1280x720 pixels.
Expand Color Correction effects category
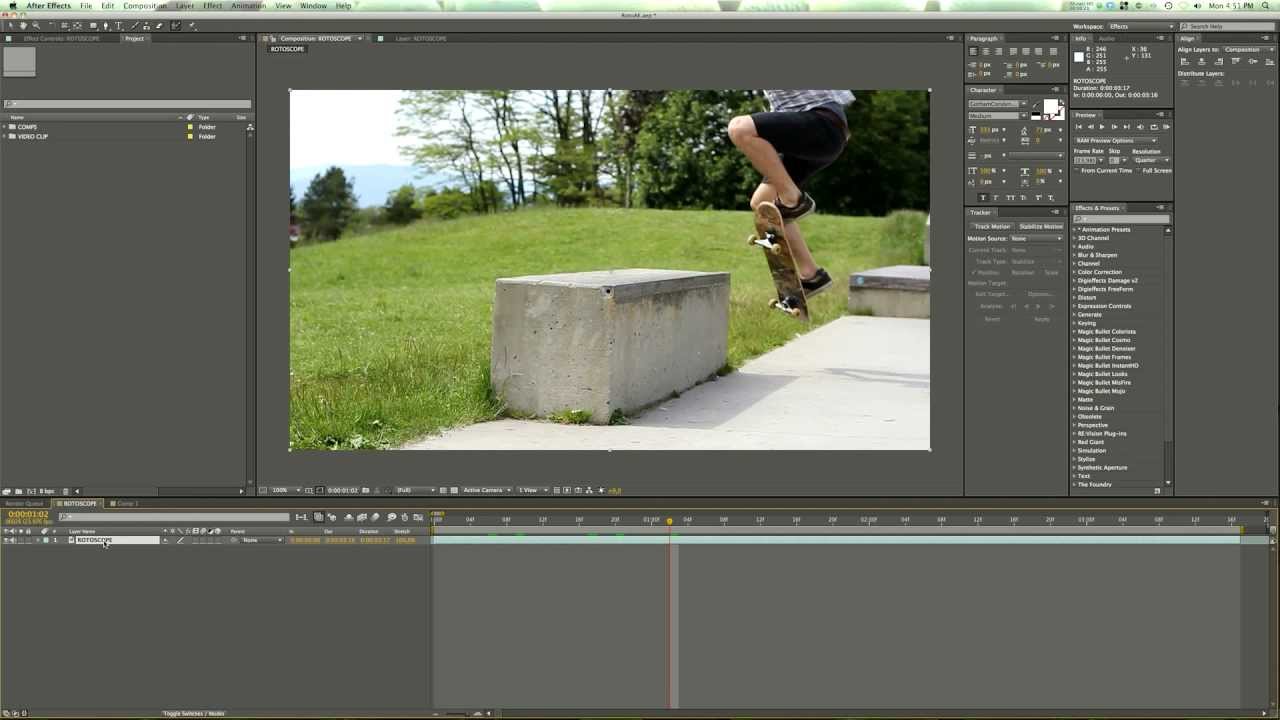click(1076, 272)
